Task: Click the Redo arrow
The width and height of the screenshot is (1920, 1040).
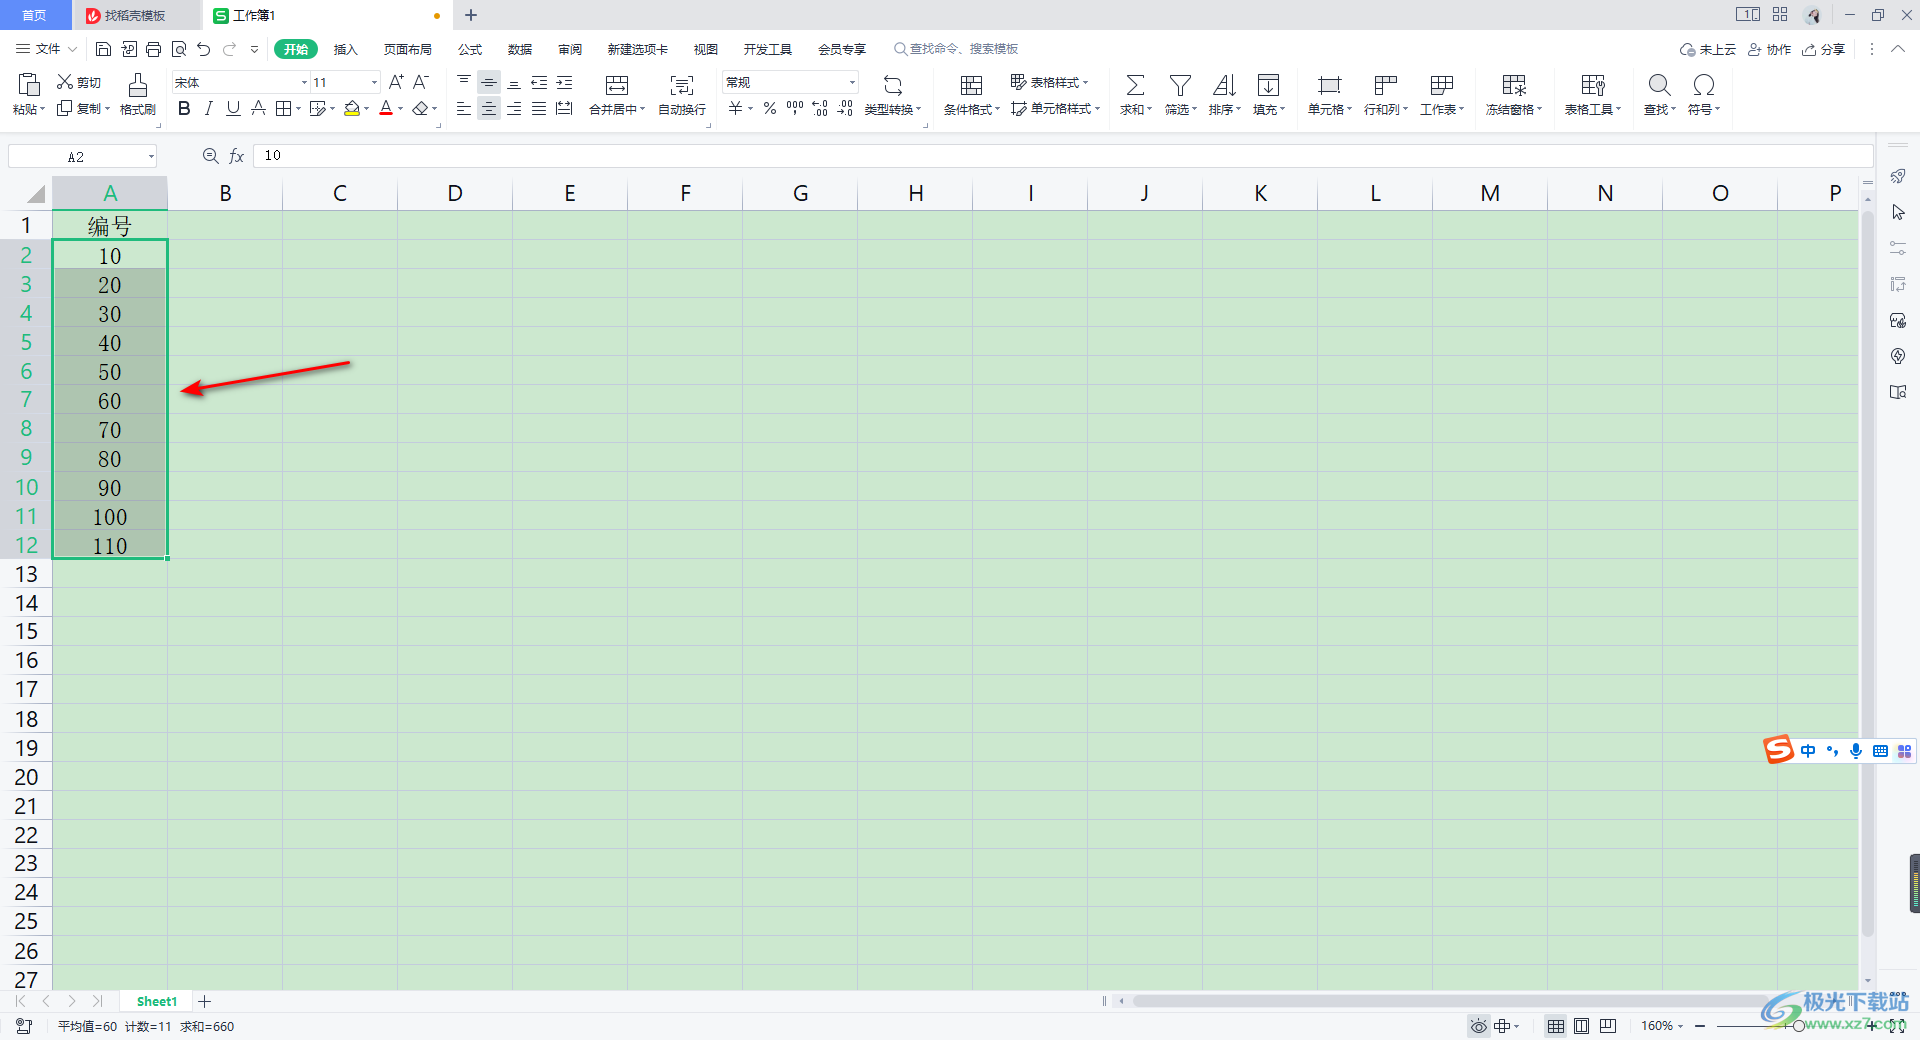Action: (230, 49)
